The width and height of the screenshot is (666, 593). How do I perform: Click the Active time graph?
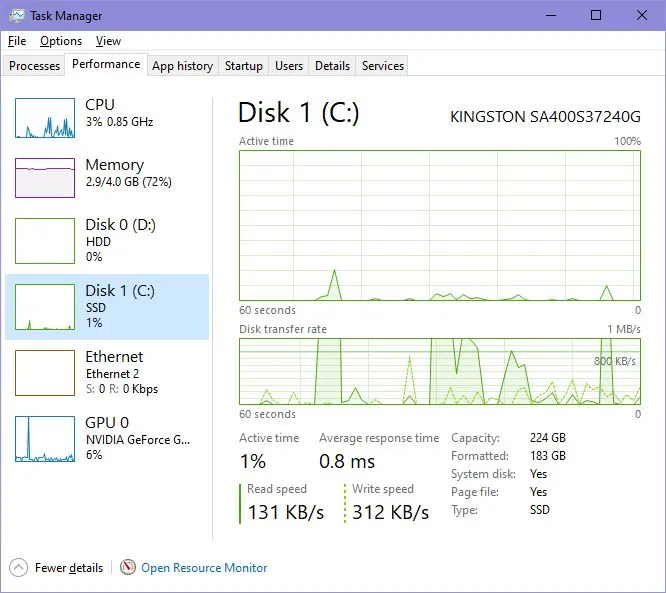coord(440,225)
